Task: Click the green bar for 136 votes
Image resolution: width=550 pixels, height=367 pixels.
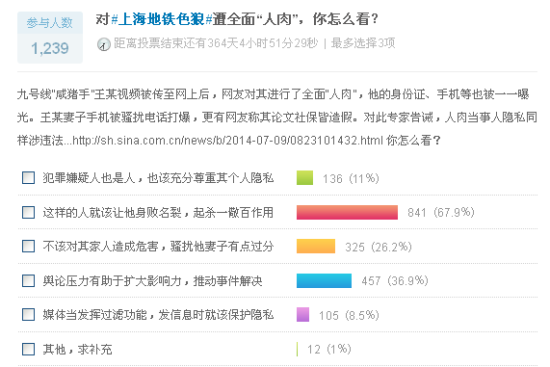Action: [x=305, y=178]
